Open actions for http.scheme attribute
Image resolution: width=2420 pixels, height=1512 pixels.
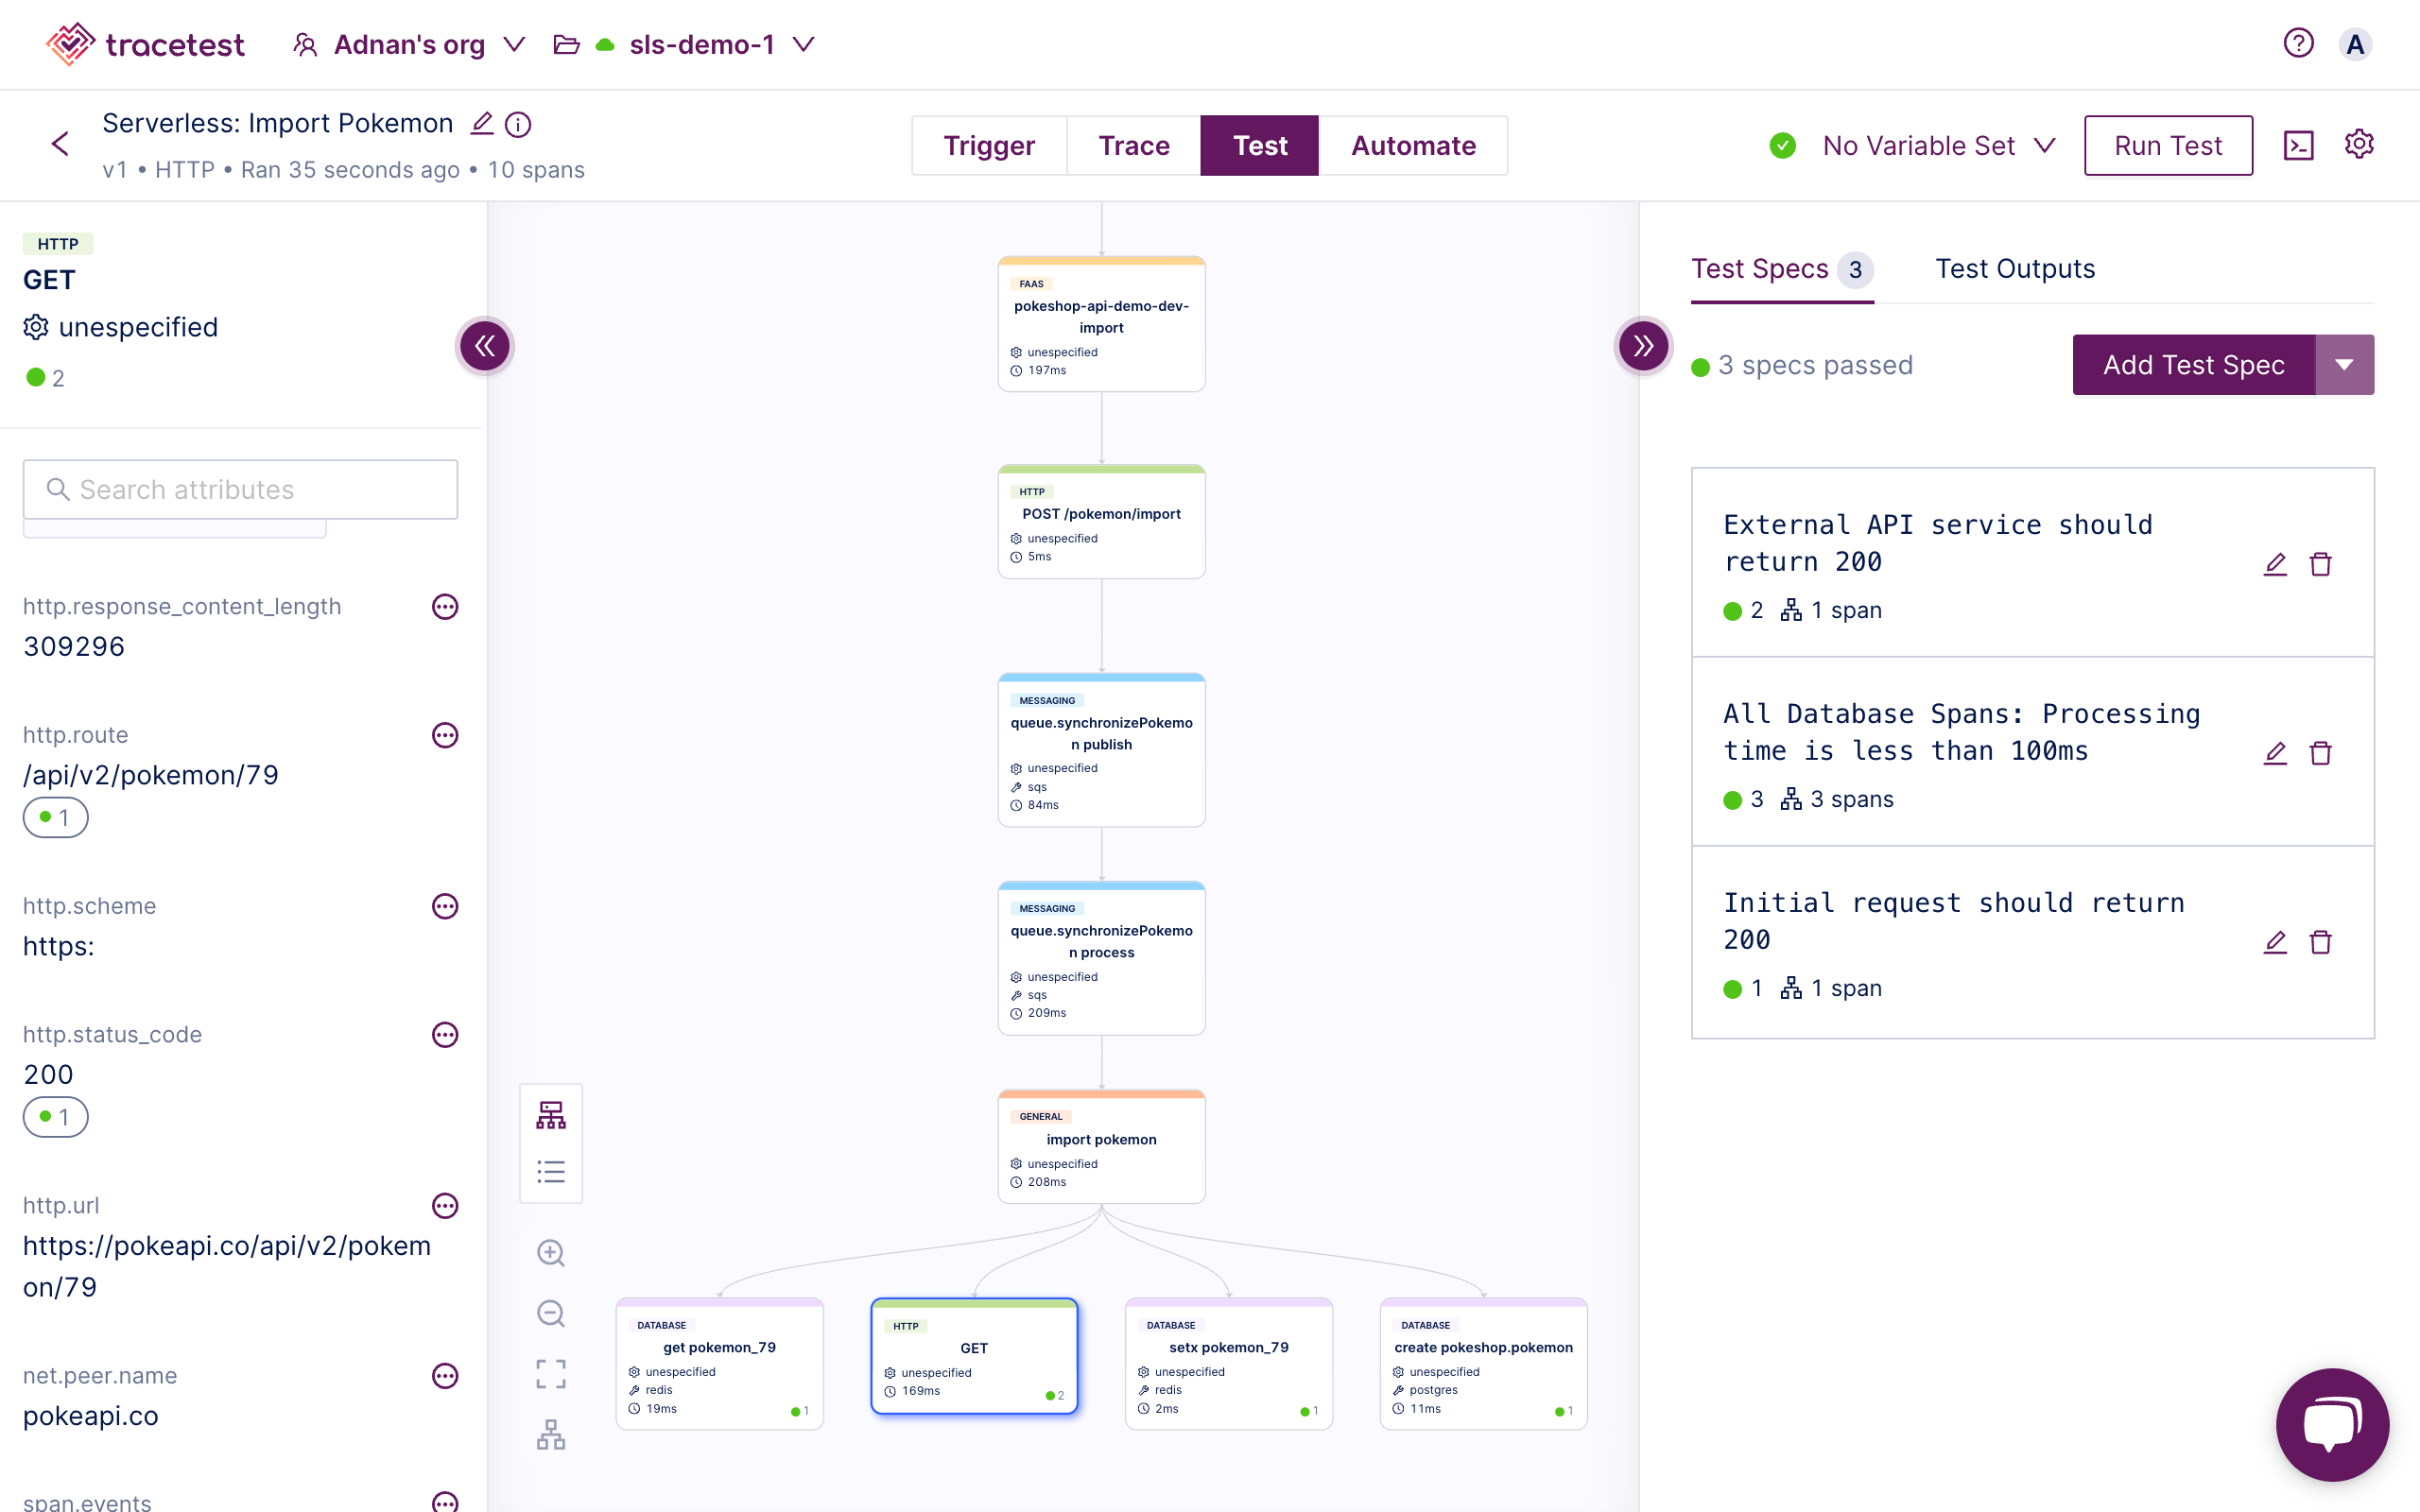[x=445, y=907]
